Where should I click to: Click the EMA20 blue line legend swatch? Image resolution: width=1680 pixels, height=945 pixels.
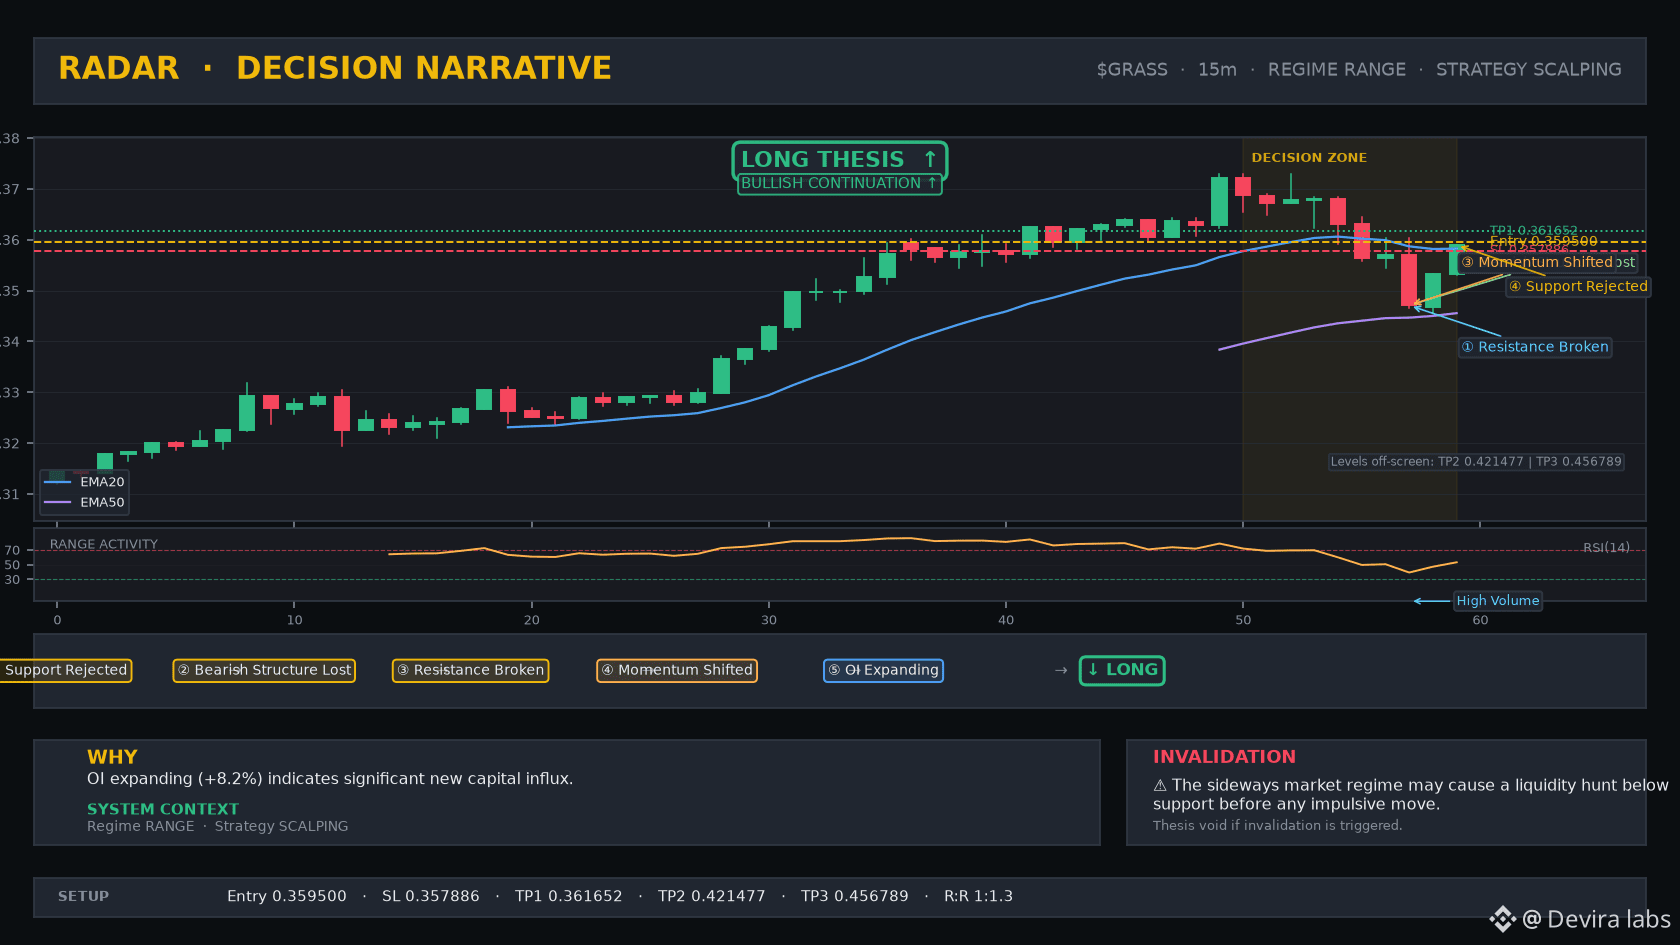(57, 482)
